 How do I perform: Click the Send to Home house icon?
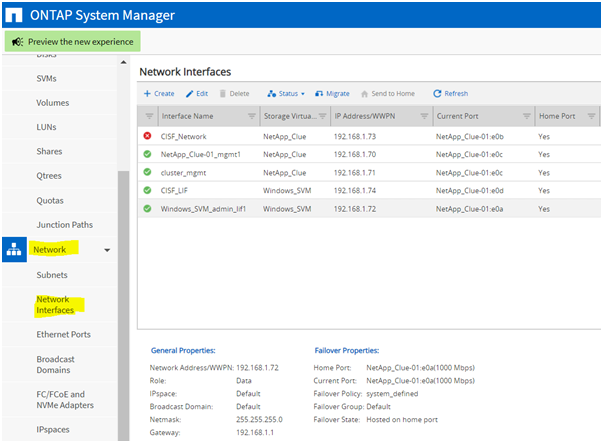pyautogui.click(x=365, y=94)
